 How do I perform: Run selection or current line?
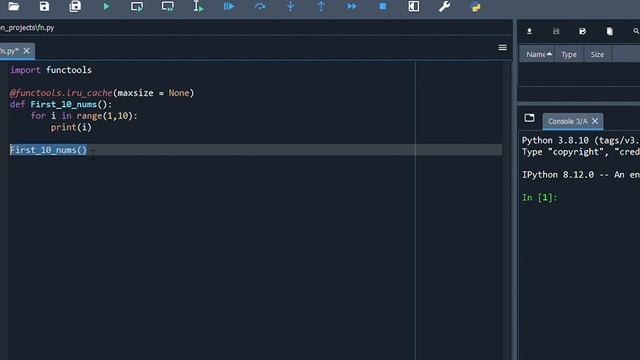tap(198, 7)
